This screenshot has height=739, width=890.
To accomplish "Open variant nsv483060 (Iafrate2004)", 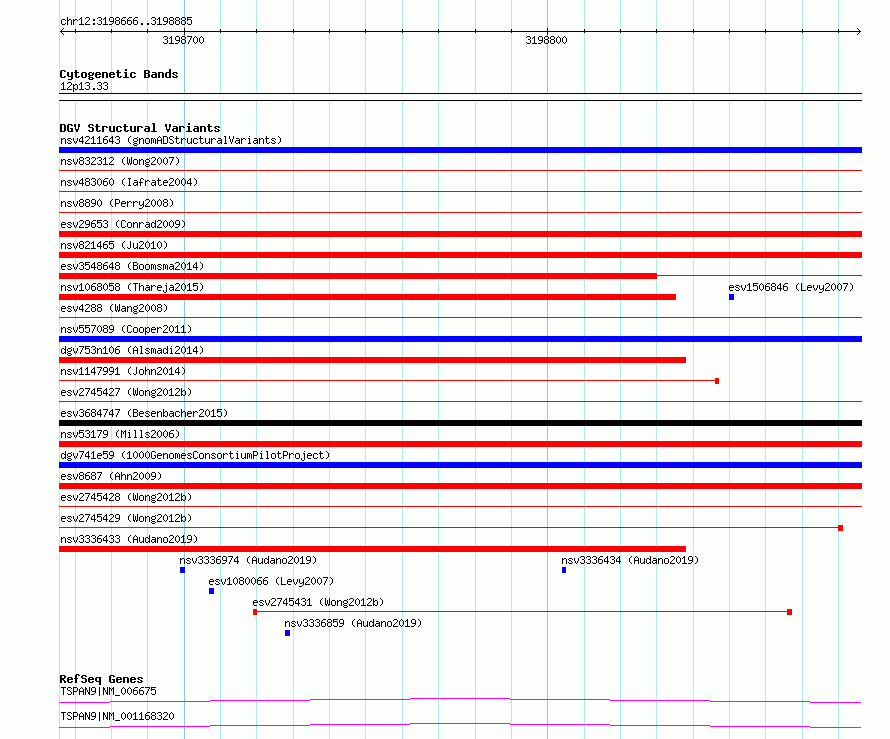I will 129,182.
